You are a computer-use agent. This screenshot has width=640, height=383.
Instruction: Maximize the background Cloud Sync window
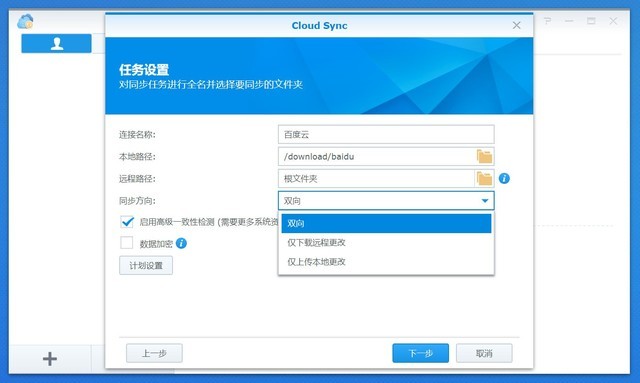tap(591, 21)
